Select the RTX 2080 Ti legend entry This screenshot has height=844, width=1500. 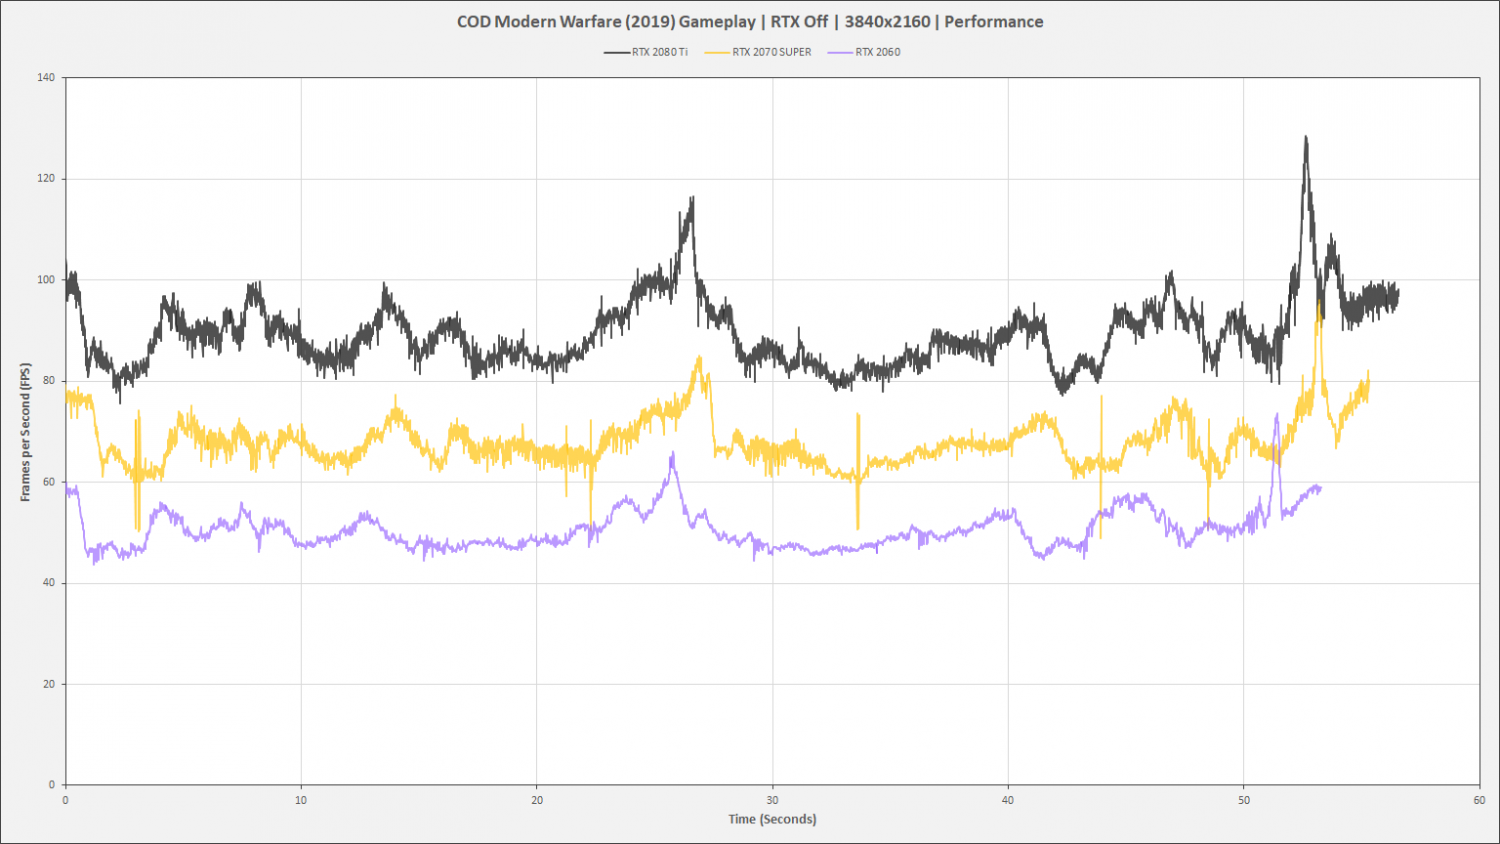(x=646, y=52)
